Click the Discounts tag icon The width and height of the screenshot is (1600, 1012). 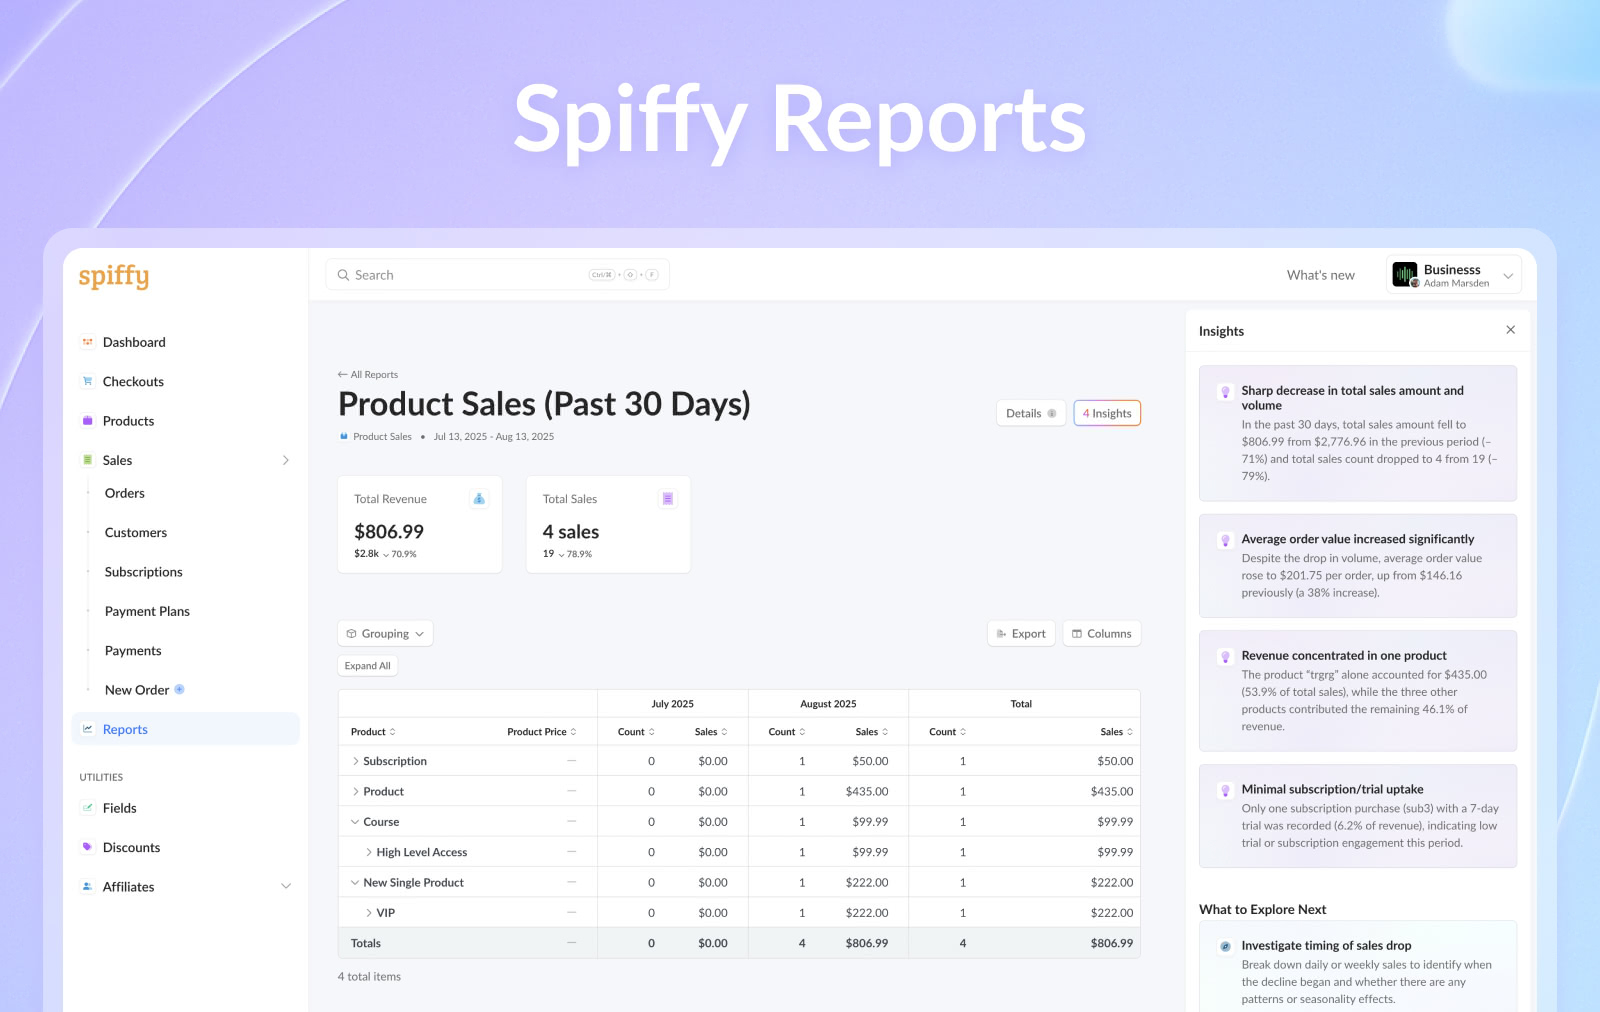[x=88, y=847]
